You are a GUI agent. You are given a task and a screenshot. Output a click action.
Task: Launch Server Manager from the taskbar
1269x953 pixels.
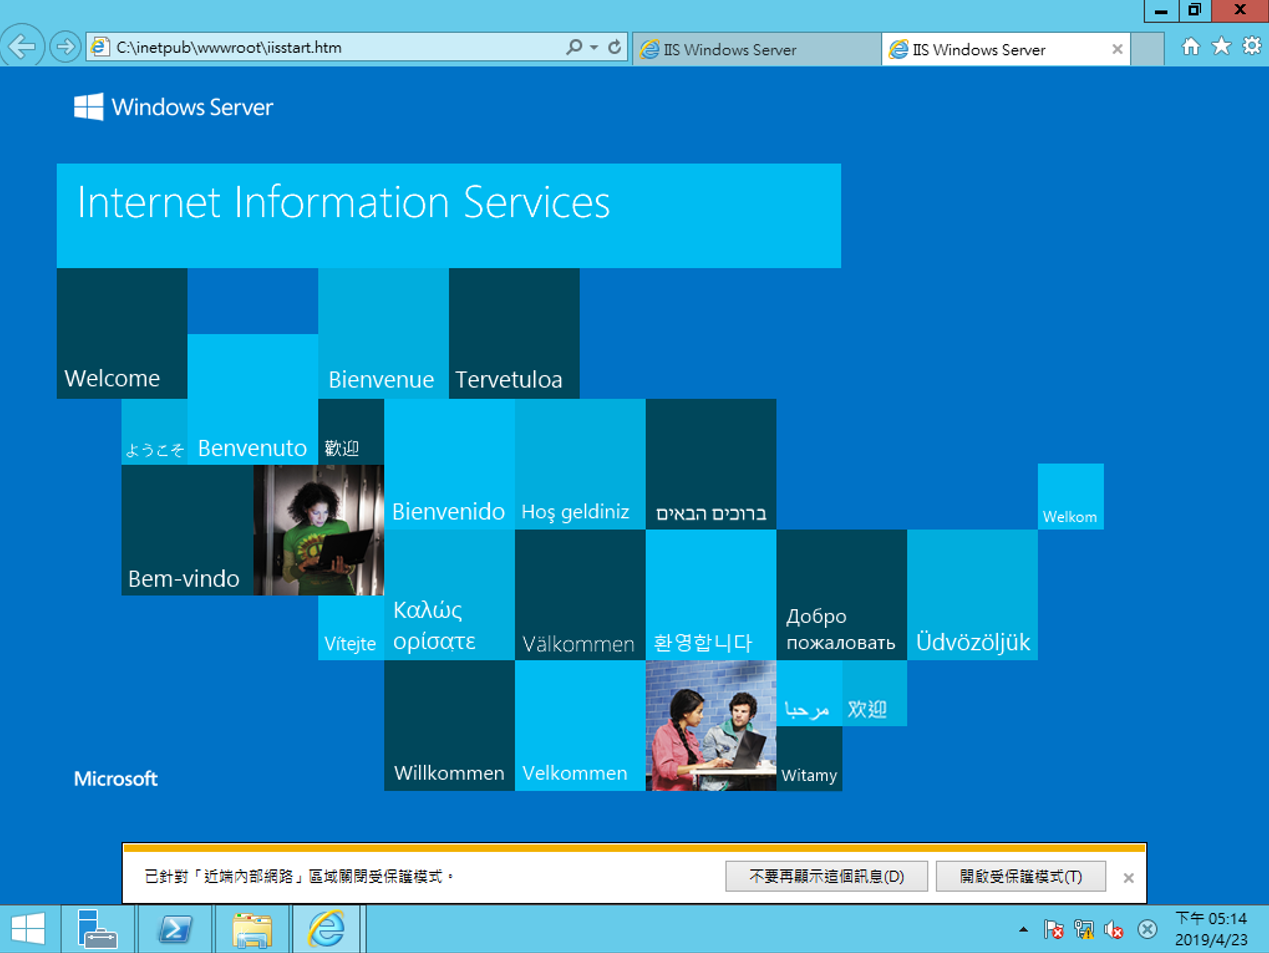pos(97,929)
